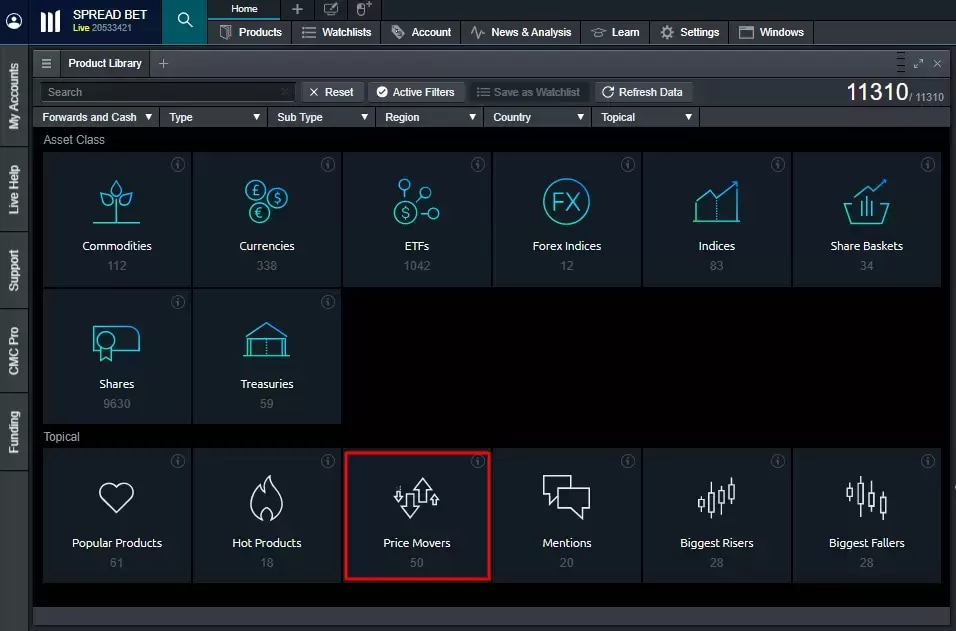Expand the Forwards and Cash dropdown
This screenshot has height=631, width=956.
tap(97, 117)
